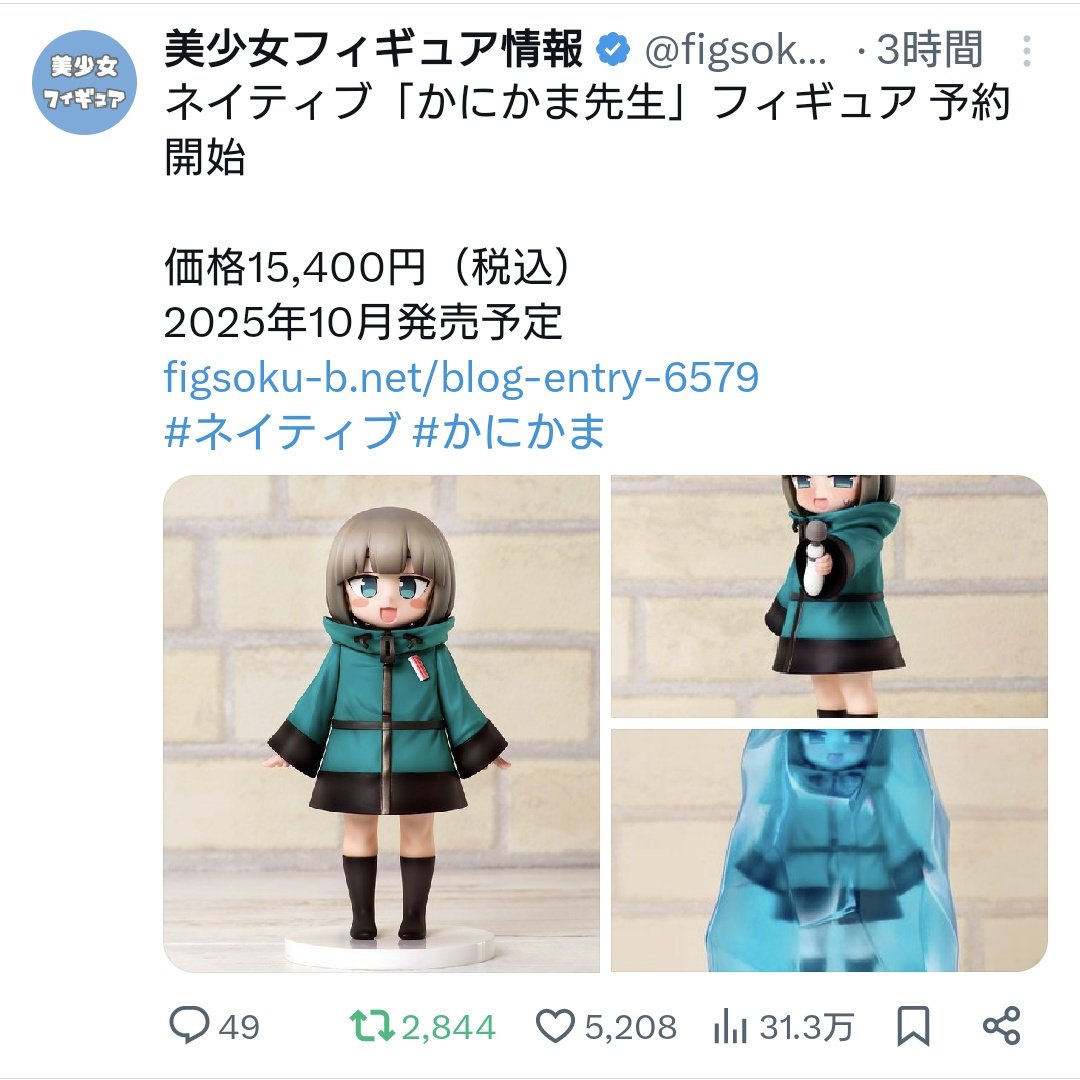The image size is (1080, 1080).
Task: Click the 3時間 timestamp
Action: pos(928,50)
